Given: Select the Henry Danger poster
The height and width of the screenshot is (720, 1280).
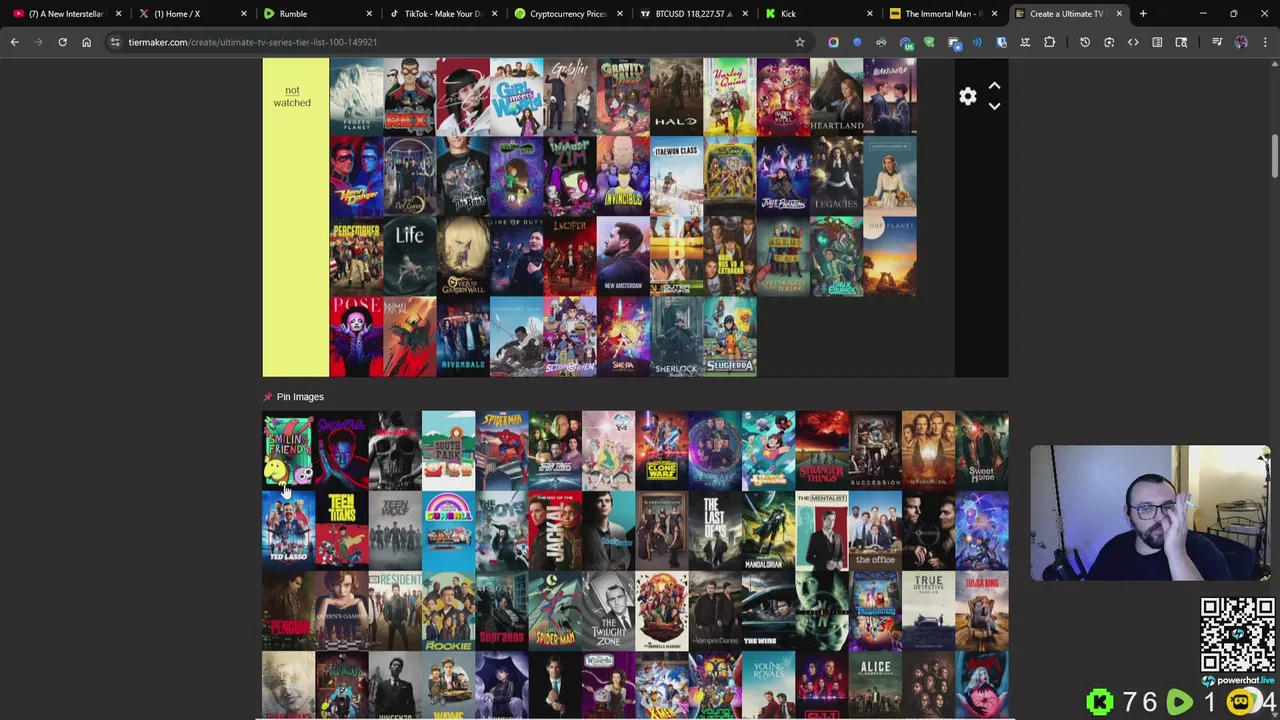Looking at the screenshot, I should [356, 177].
